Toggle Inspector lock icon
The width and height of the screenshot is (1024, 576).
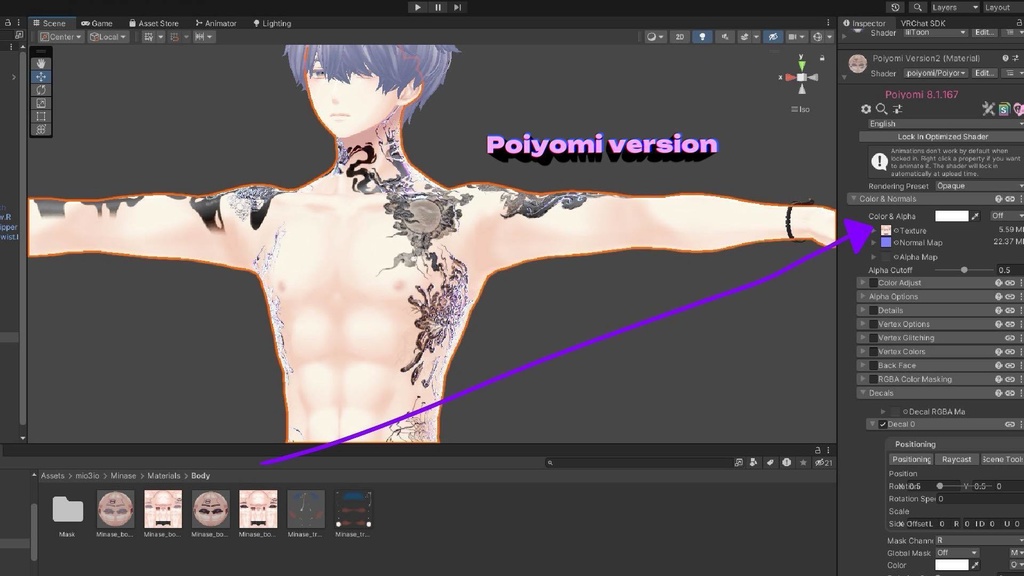tap(1019, 23)
